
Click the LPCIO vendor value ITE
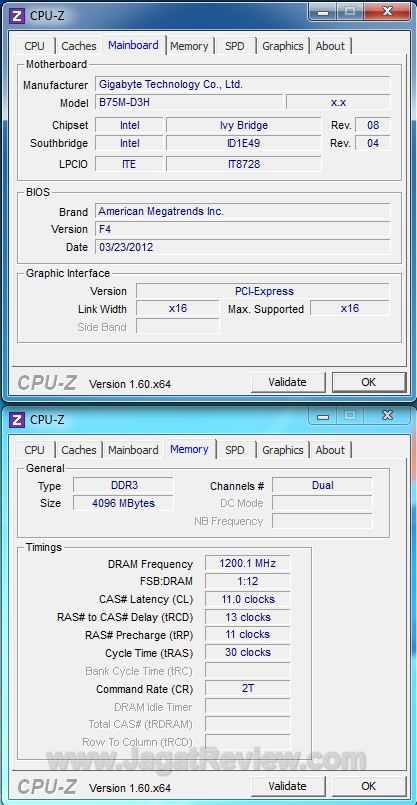pyautogui.click(x=129, y=164)
